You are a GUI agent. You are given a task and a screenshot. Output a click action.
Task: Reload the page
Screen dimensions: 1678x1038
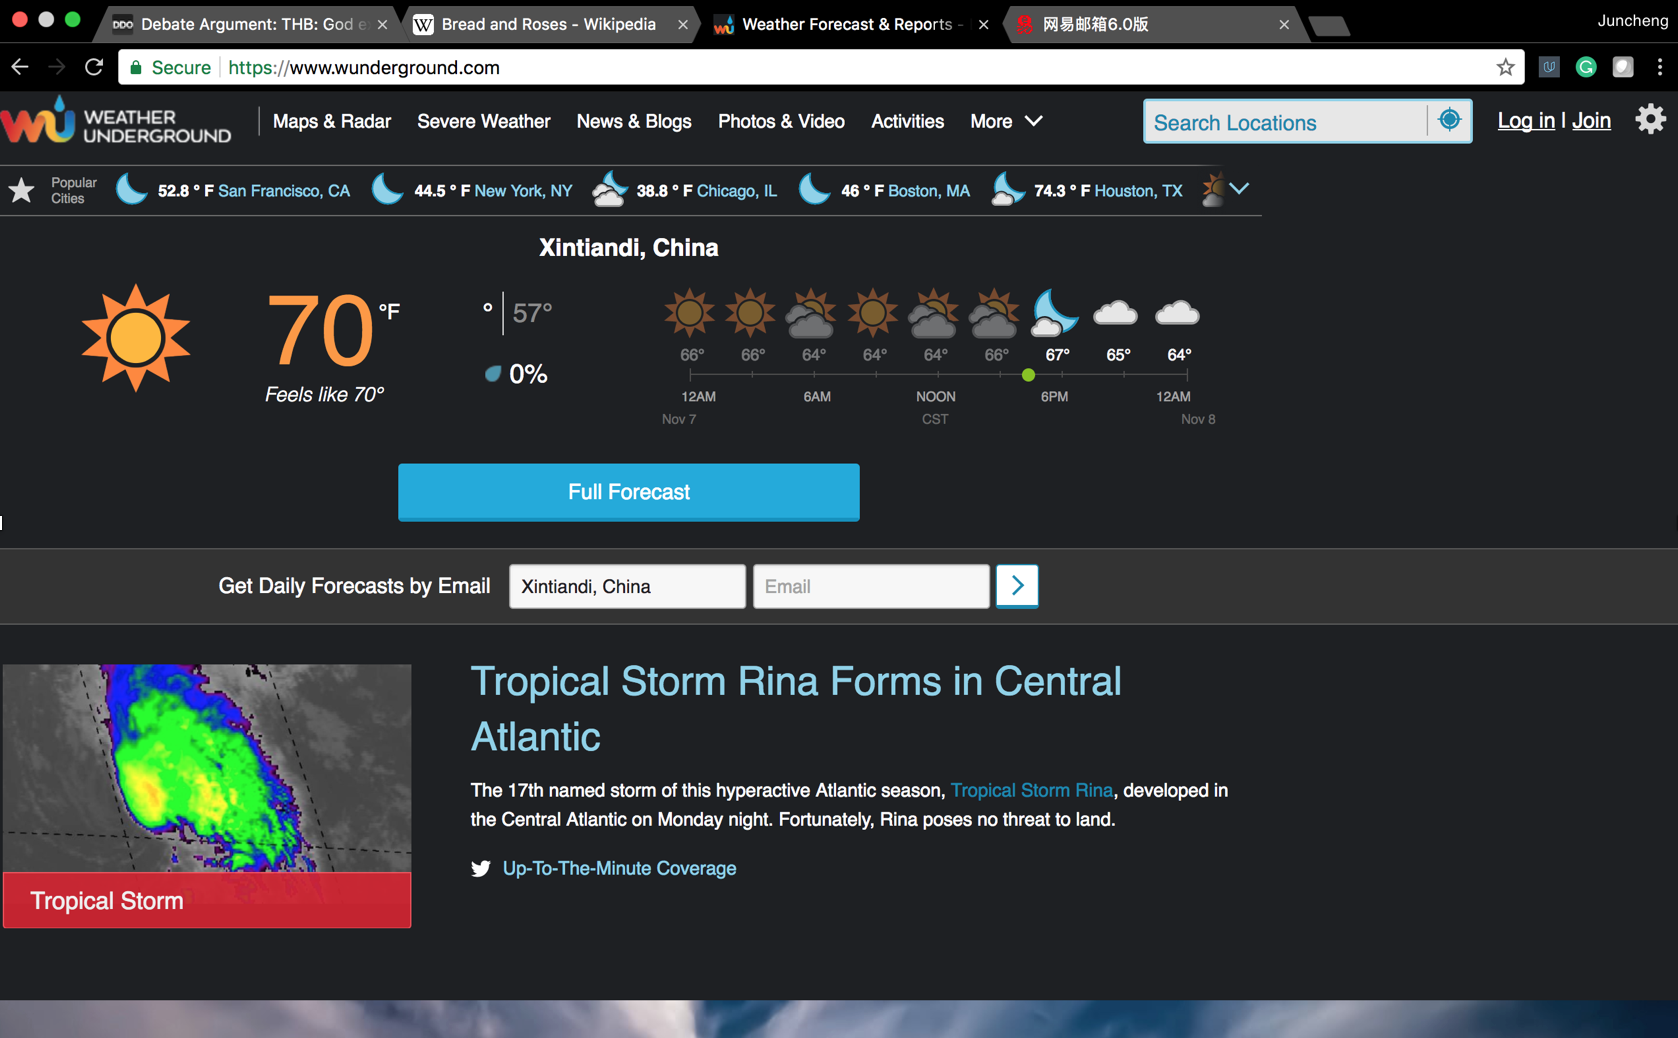click(x=94, y=67)
